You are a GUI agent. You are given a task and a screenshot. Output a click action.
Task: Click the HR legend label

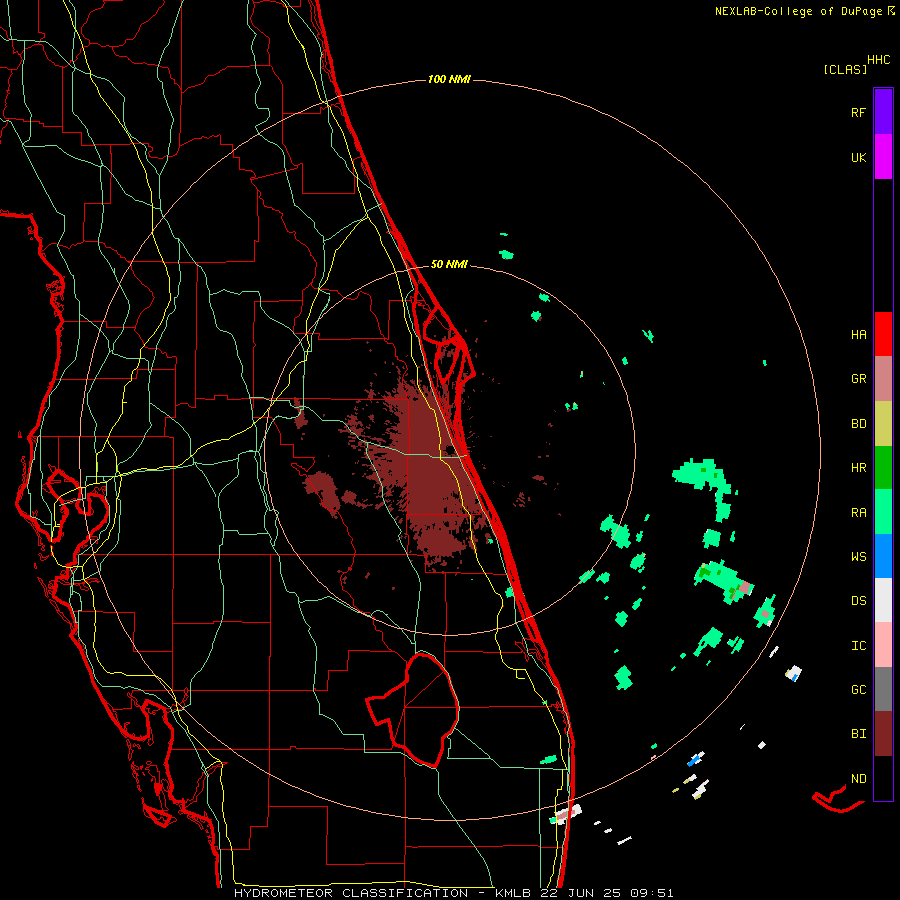pyautogui.click(x=858, y=468)
